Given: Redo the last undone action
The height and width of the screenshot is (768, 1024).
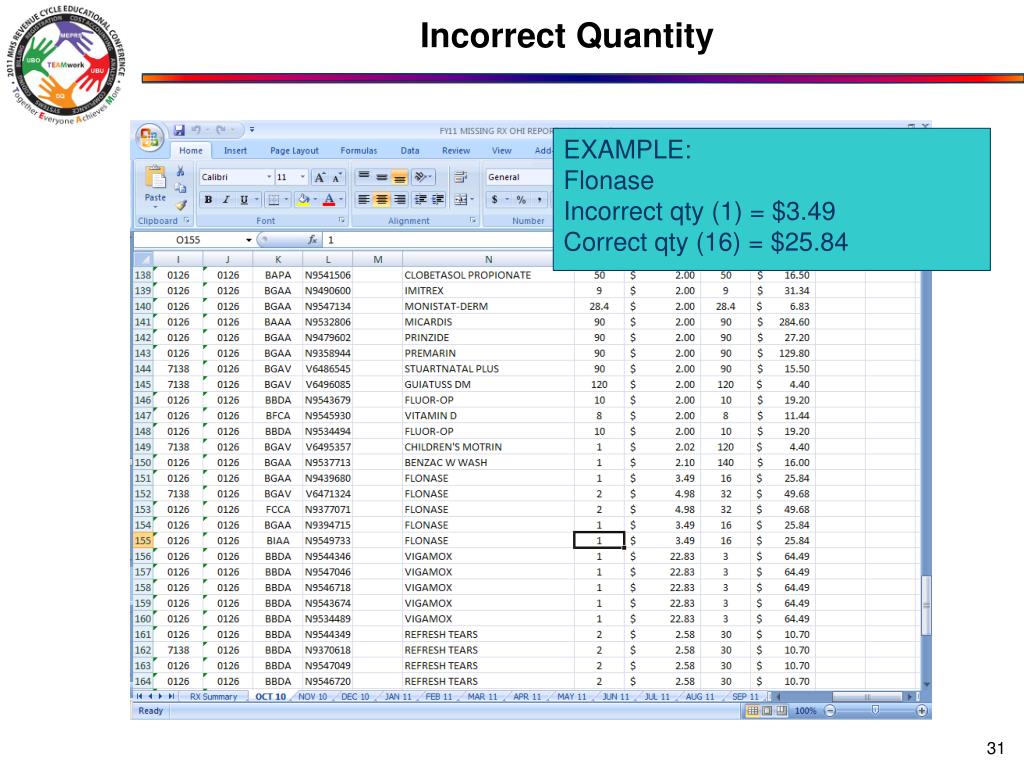Looking at the screenshot, I should click(x=221, y=130).
